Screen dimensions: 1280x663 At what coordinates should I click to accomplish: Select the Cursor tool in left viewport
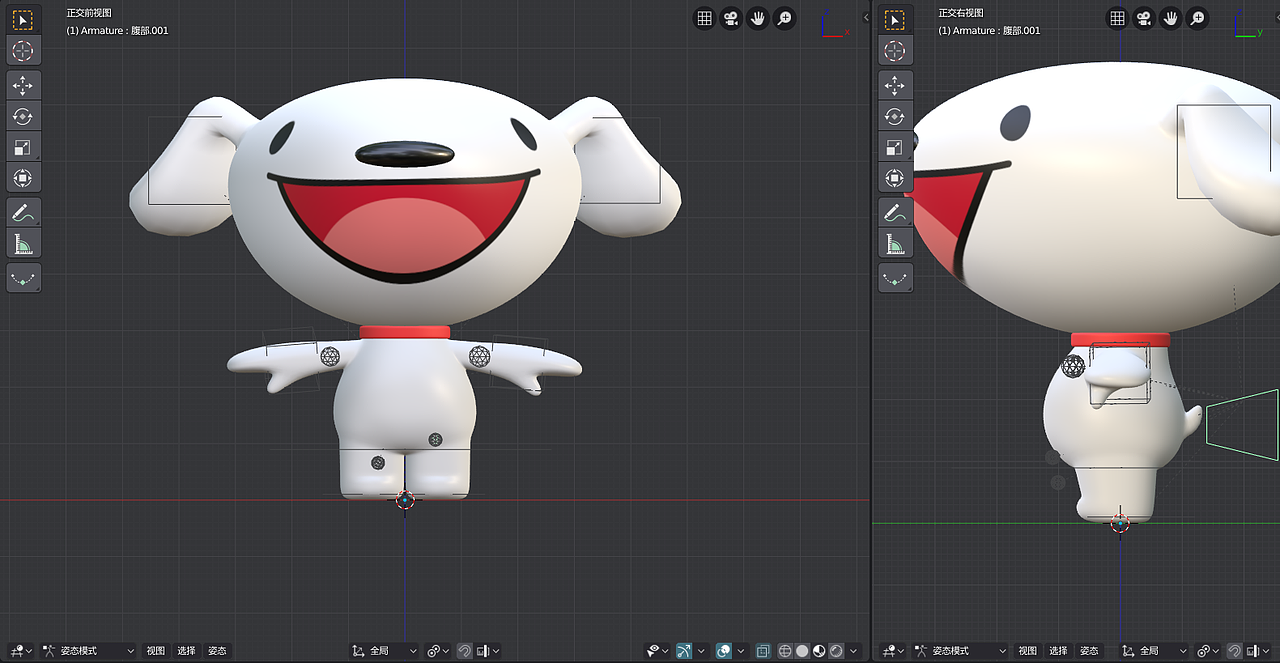(23, 50)
